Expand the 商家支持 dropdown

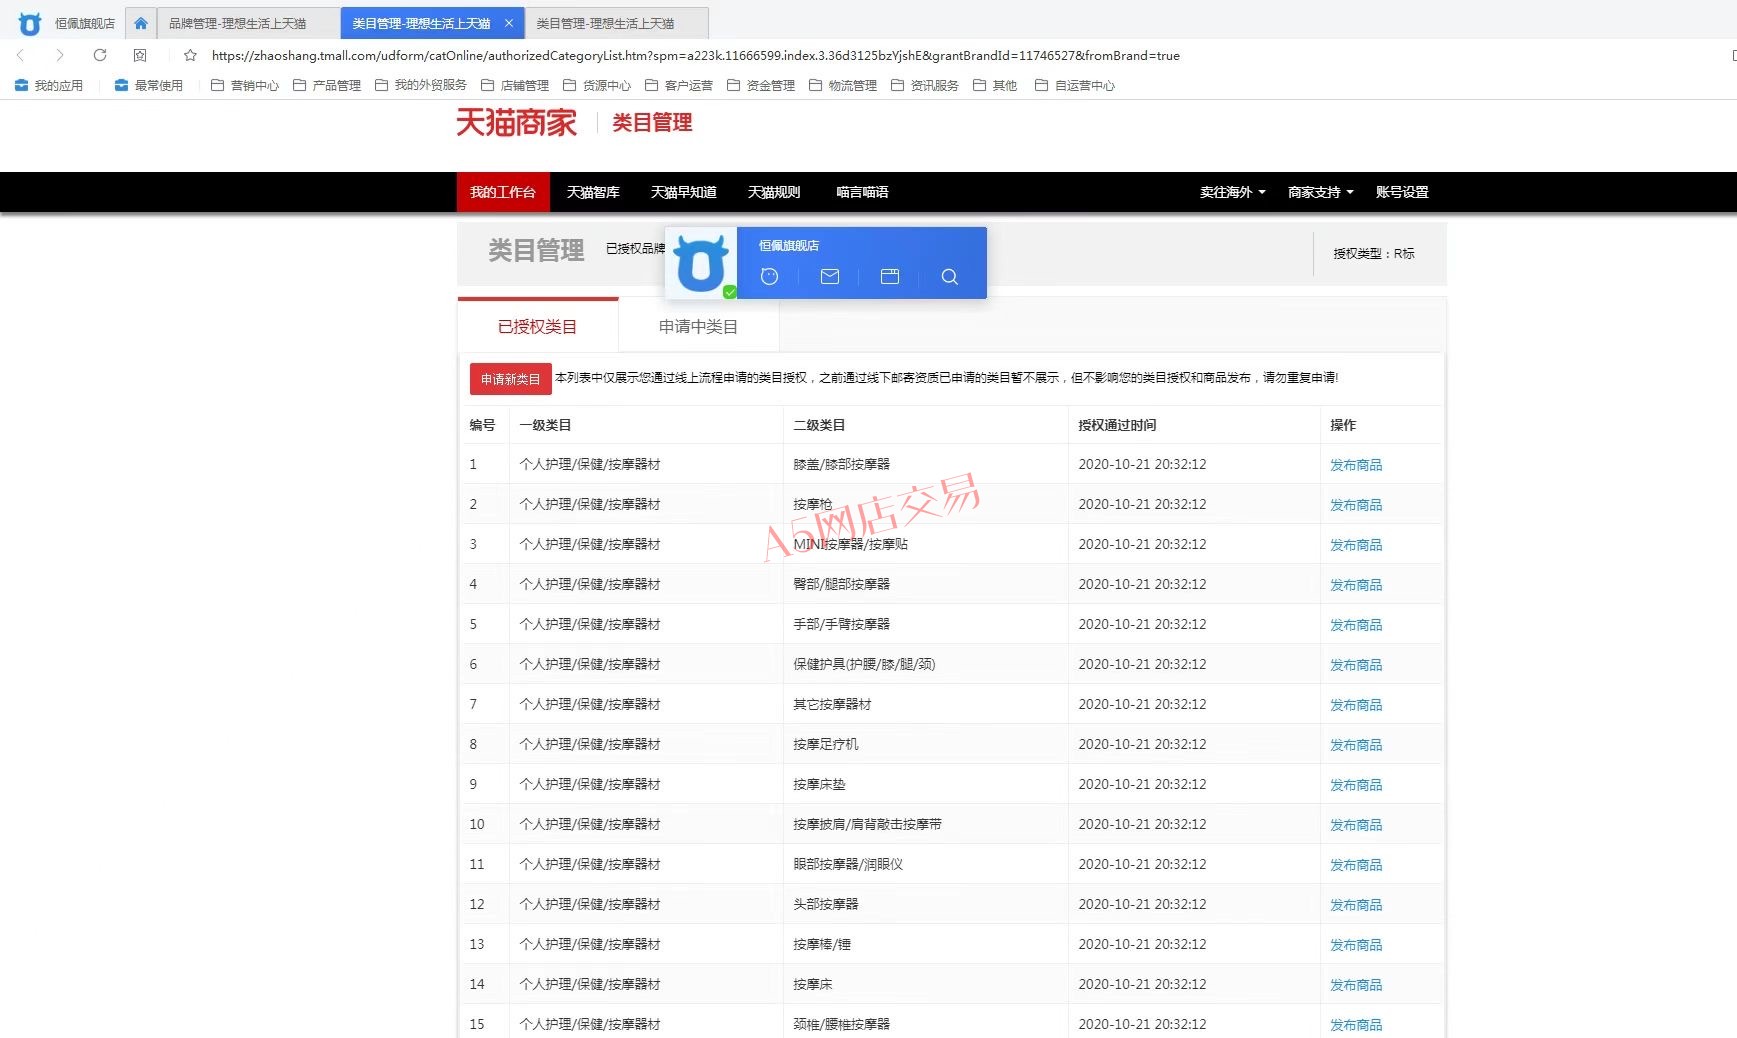1320,192
